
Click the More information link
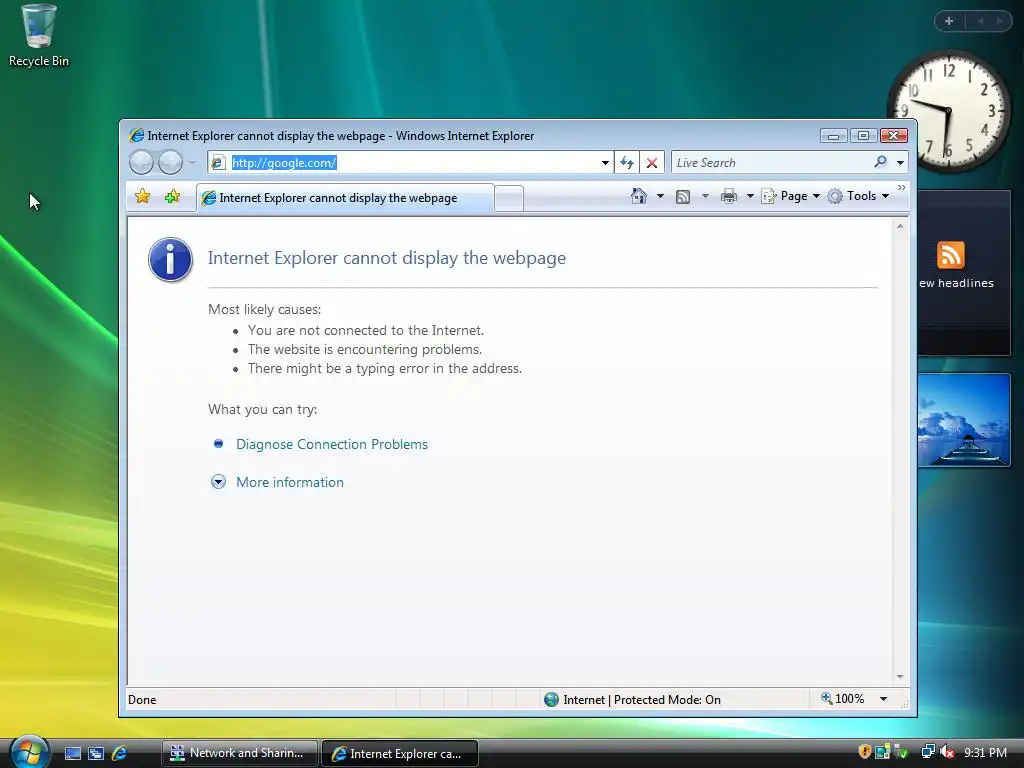[289, 482]
